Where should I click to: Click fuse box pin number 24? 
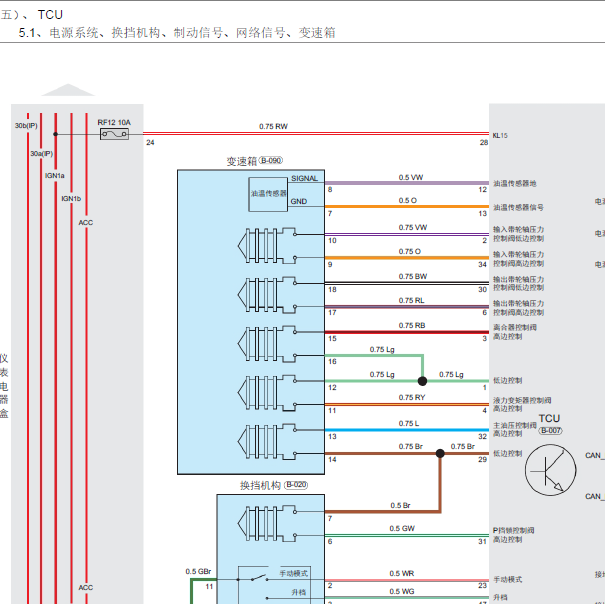(x=150, y=142)
